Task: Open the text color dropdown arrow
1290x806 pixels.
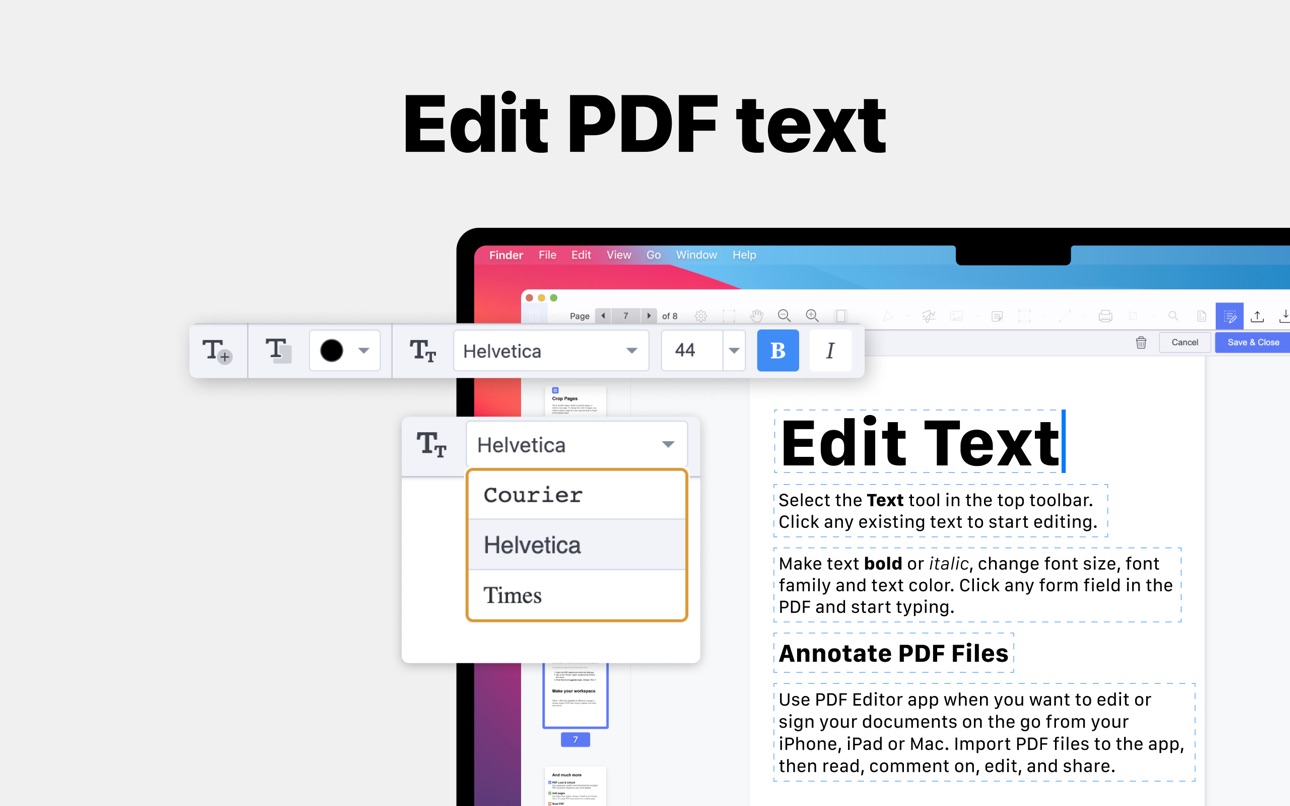Action: tap(364, 351)
